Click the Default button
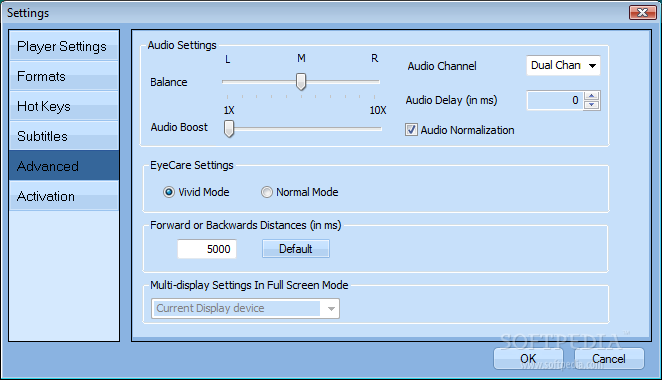Image resolution: width=662 pixels, height=380 pixels. tap(296, 249)
